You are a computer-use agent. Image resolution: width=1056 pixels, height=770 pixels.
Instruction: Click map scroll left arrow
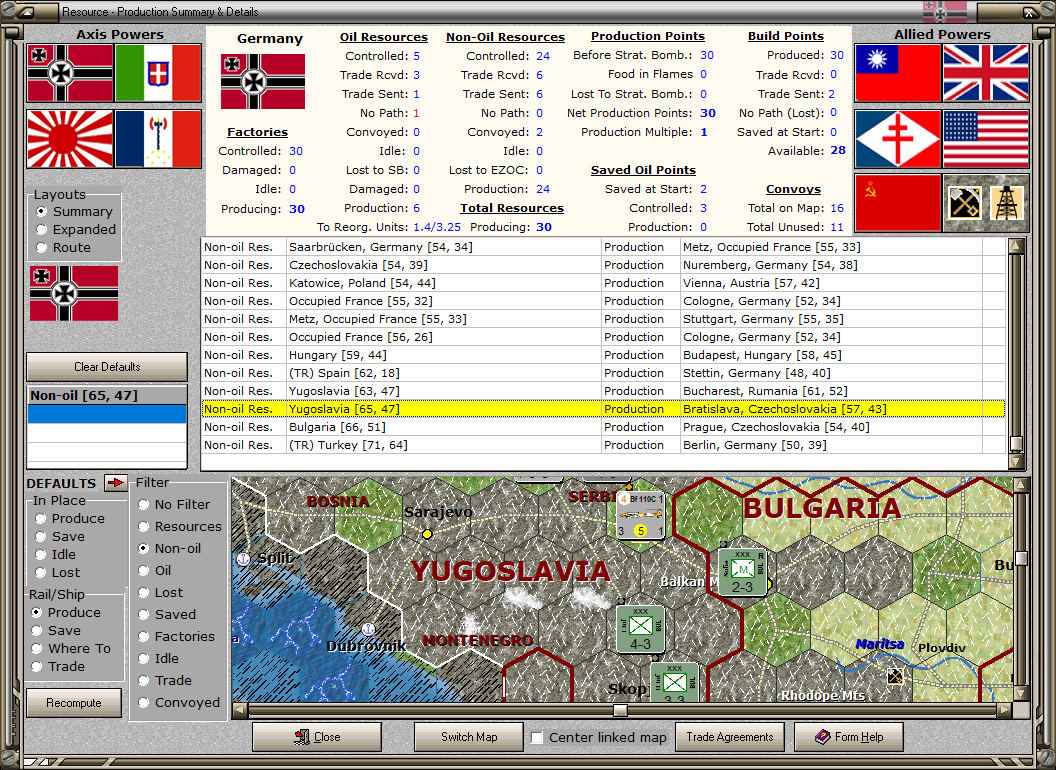(x=240, y=710)
